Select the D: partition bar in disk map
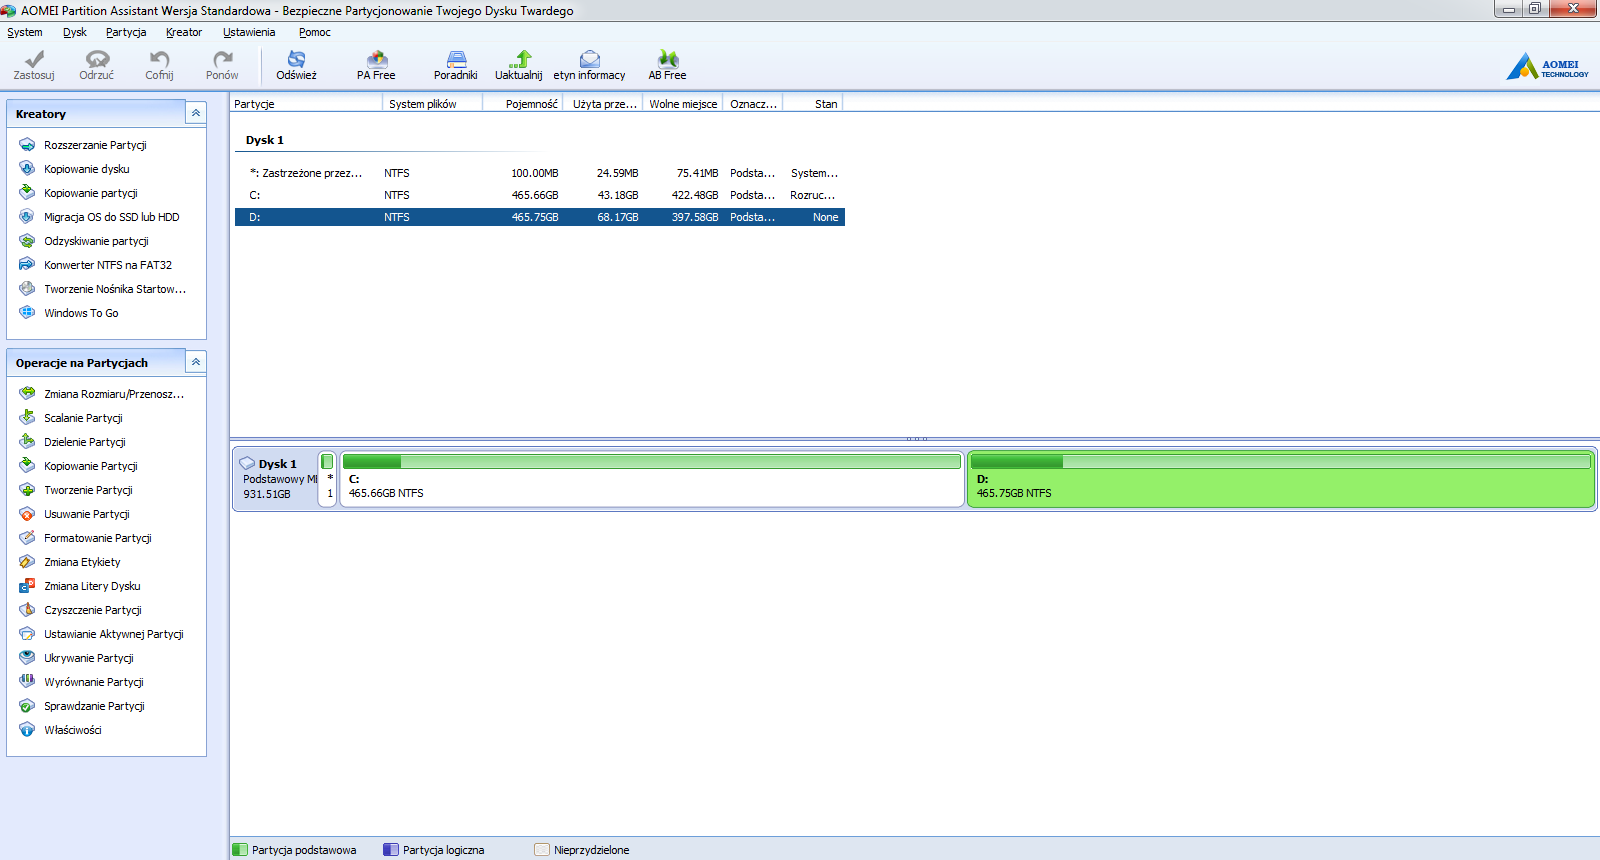Screen dimensions: 1600x860 [1280, 479]
